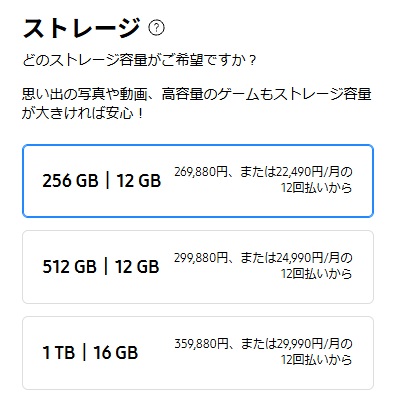Click the 299,880円 price text
406x401 pixels.
[201, 258]
